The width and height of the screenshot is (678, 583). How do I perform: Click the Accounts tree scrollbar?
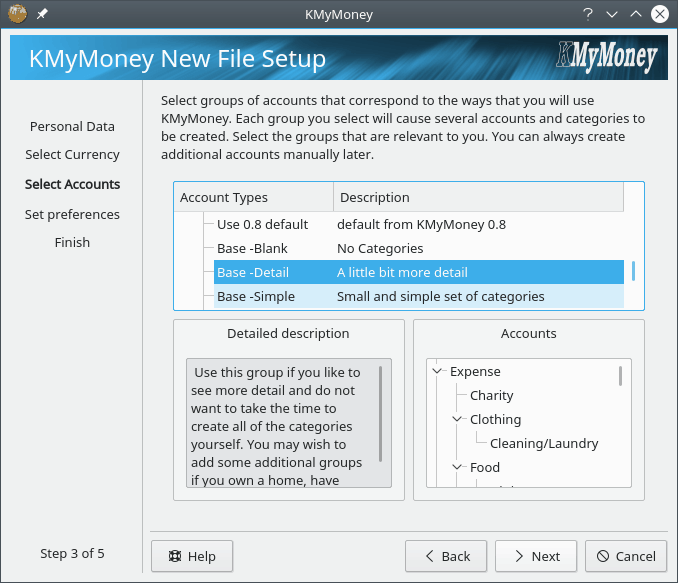pyautogui.click(x=620, y=375)
